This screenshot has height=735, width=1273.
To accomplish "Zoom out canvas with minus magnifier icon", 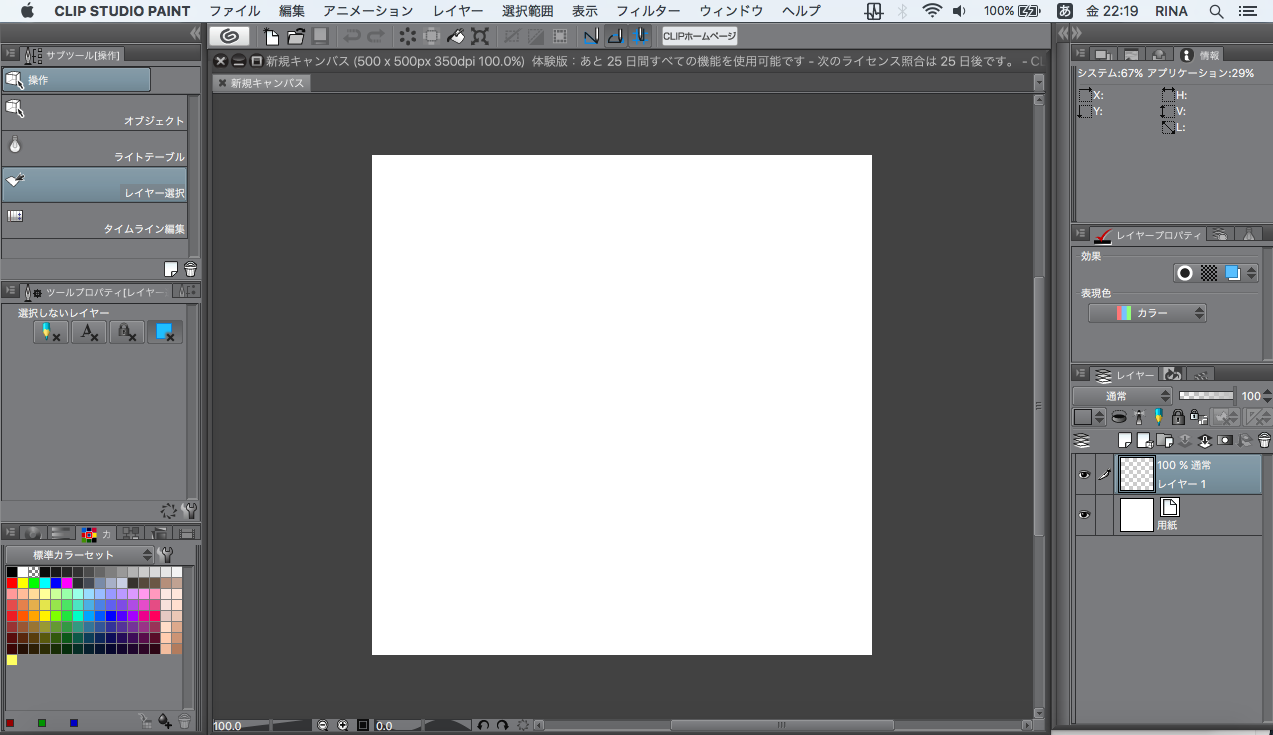I will tap(323, 725).
